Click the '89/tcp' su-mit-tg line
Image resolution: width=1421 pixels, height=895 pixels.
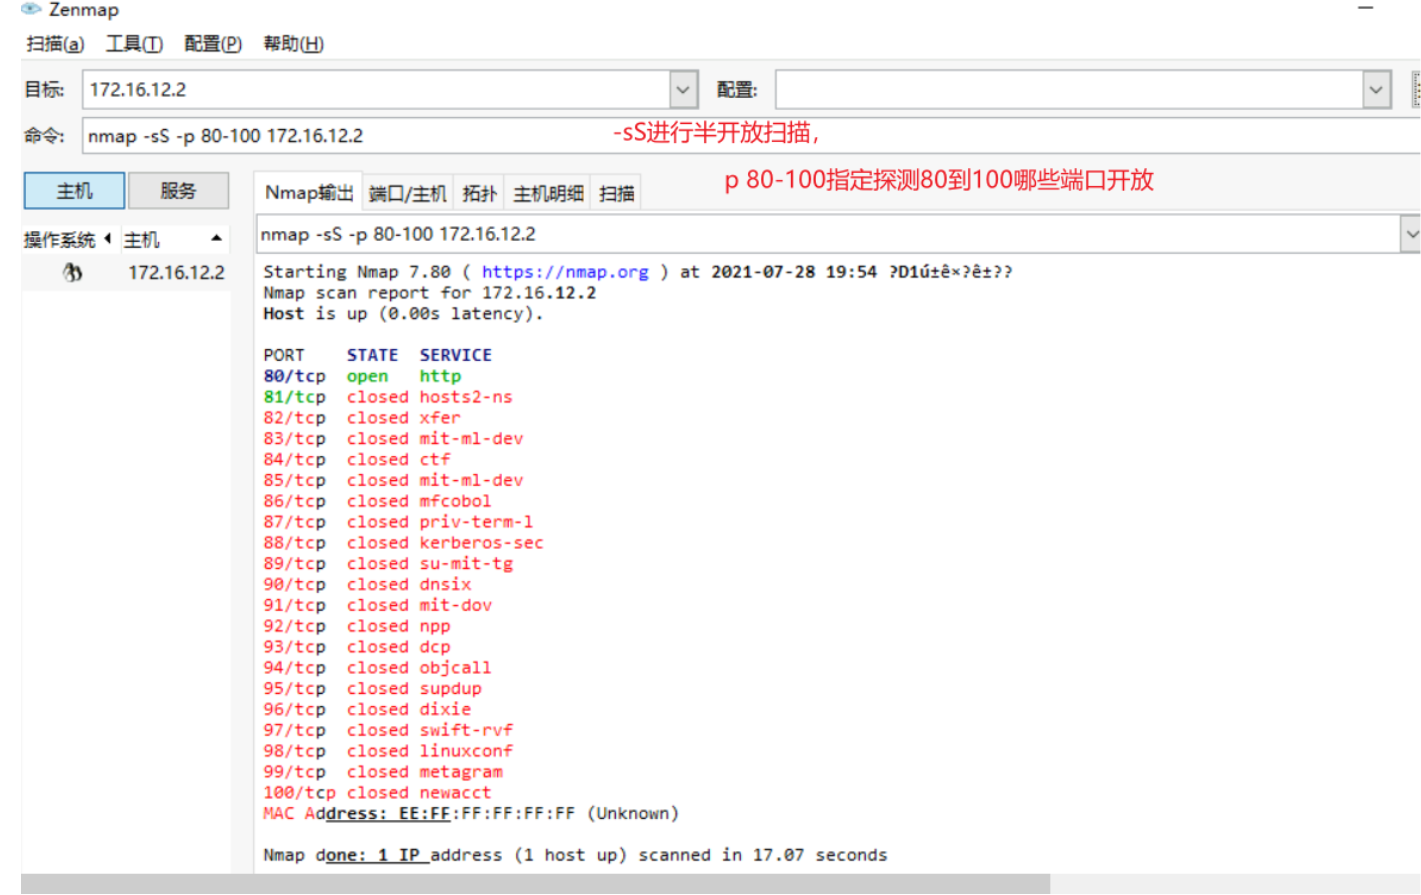pos(388,564)
